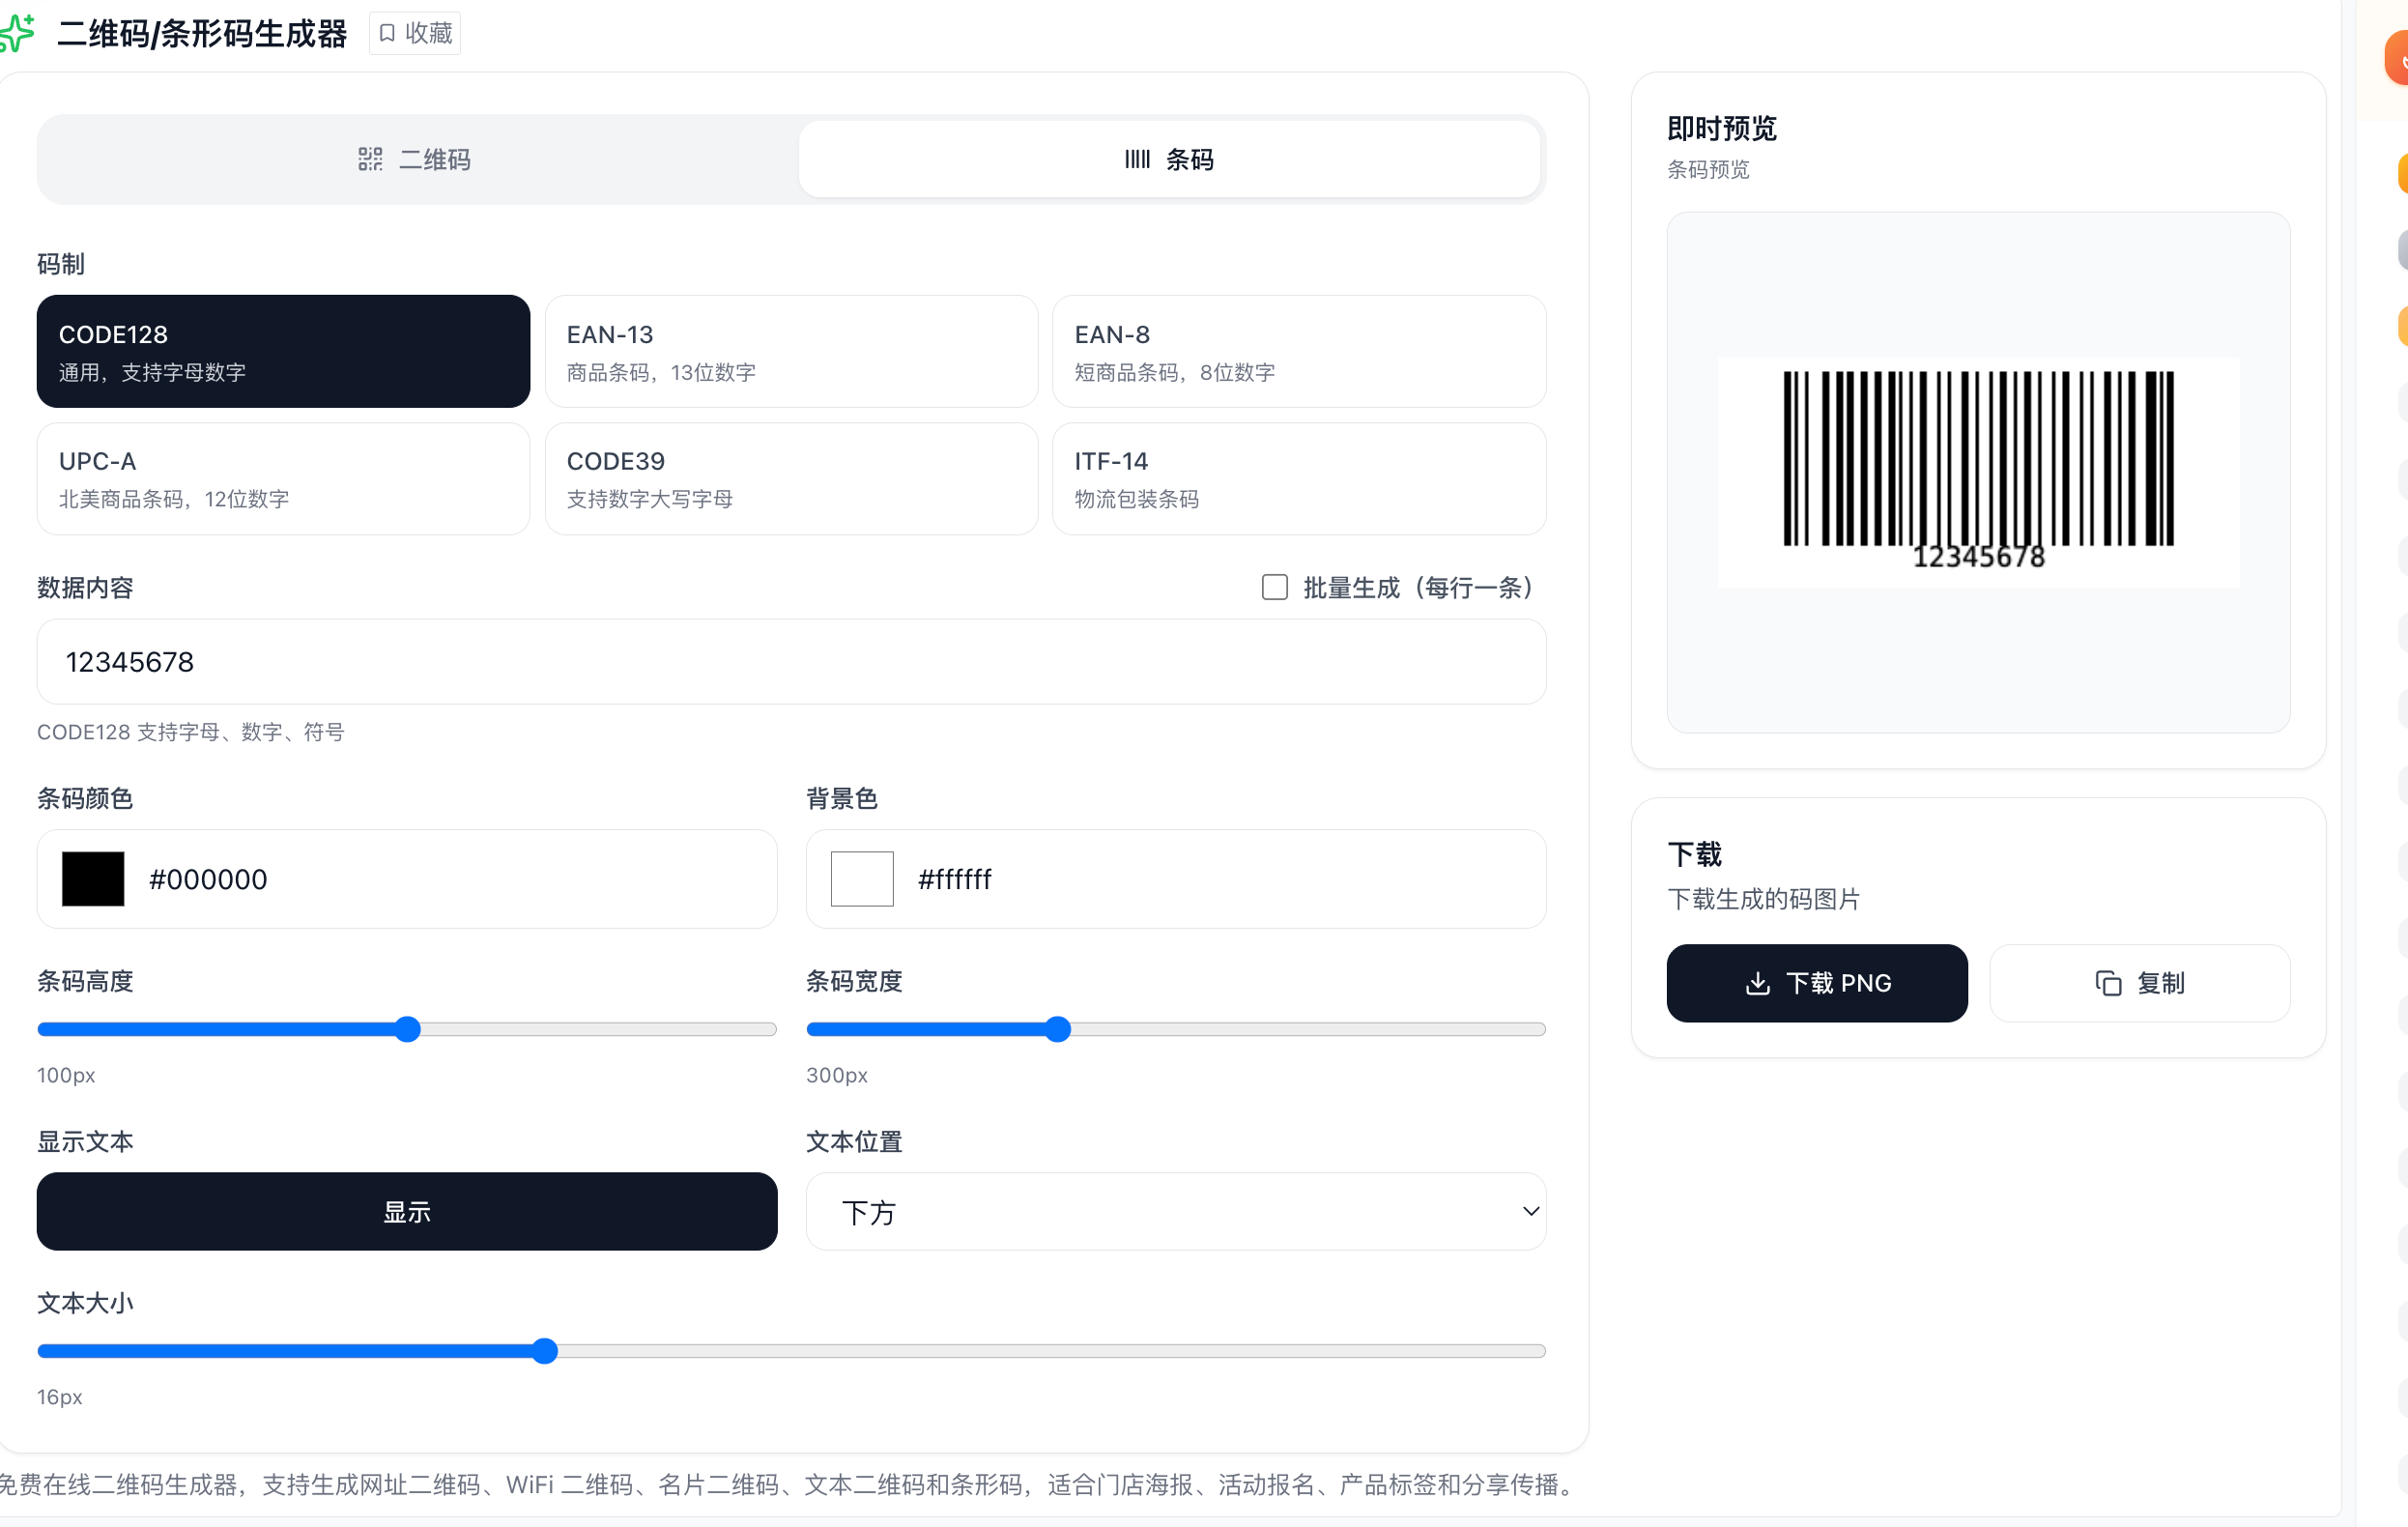Open the black 条码颜色 color swatch
Screen dimensions: 2408x1527
pyautogui.click(x=93, y=879)
